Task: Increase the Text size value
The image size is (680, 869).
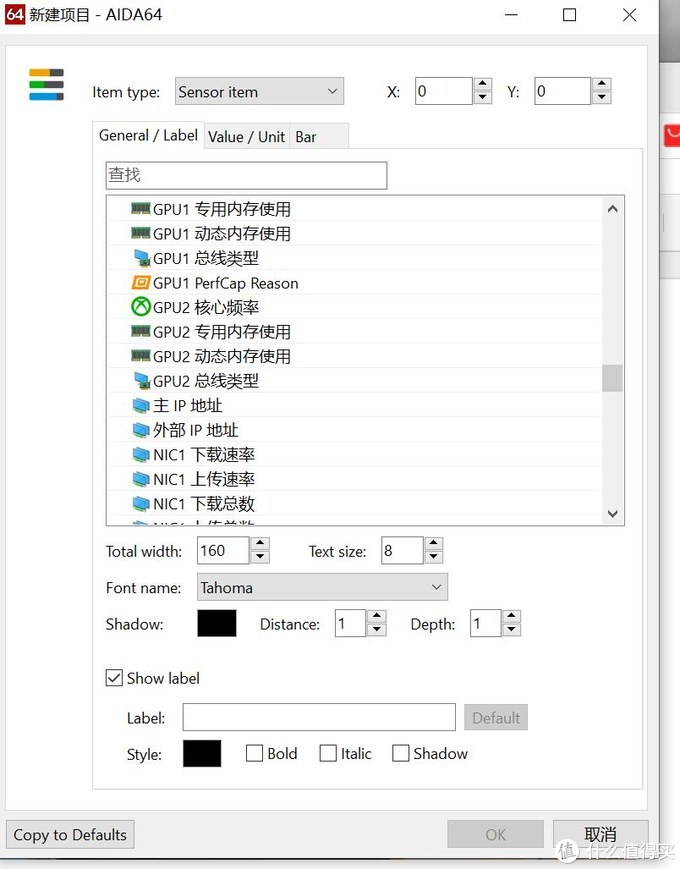Action: (433, 544)
